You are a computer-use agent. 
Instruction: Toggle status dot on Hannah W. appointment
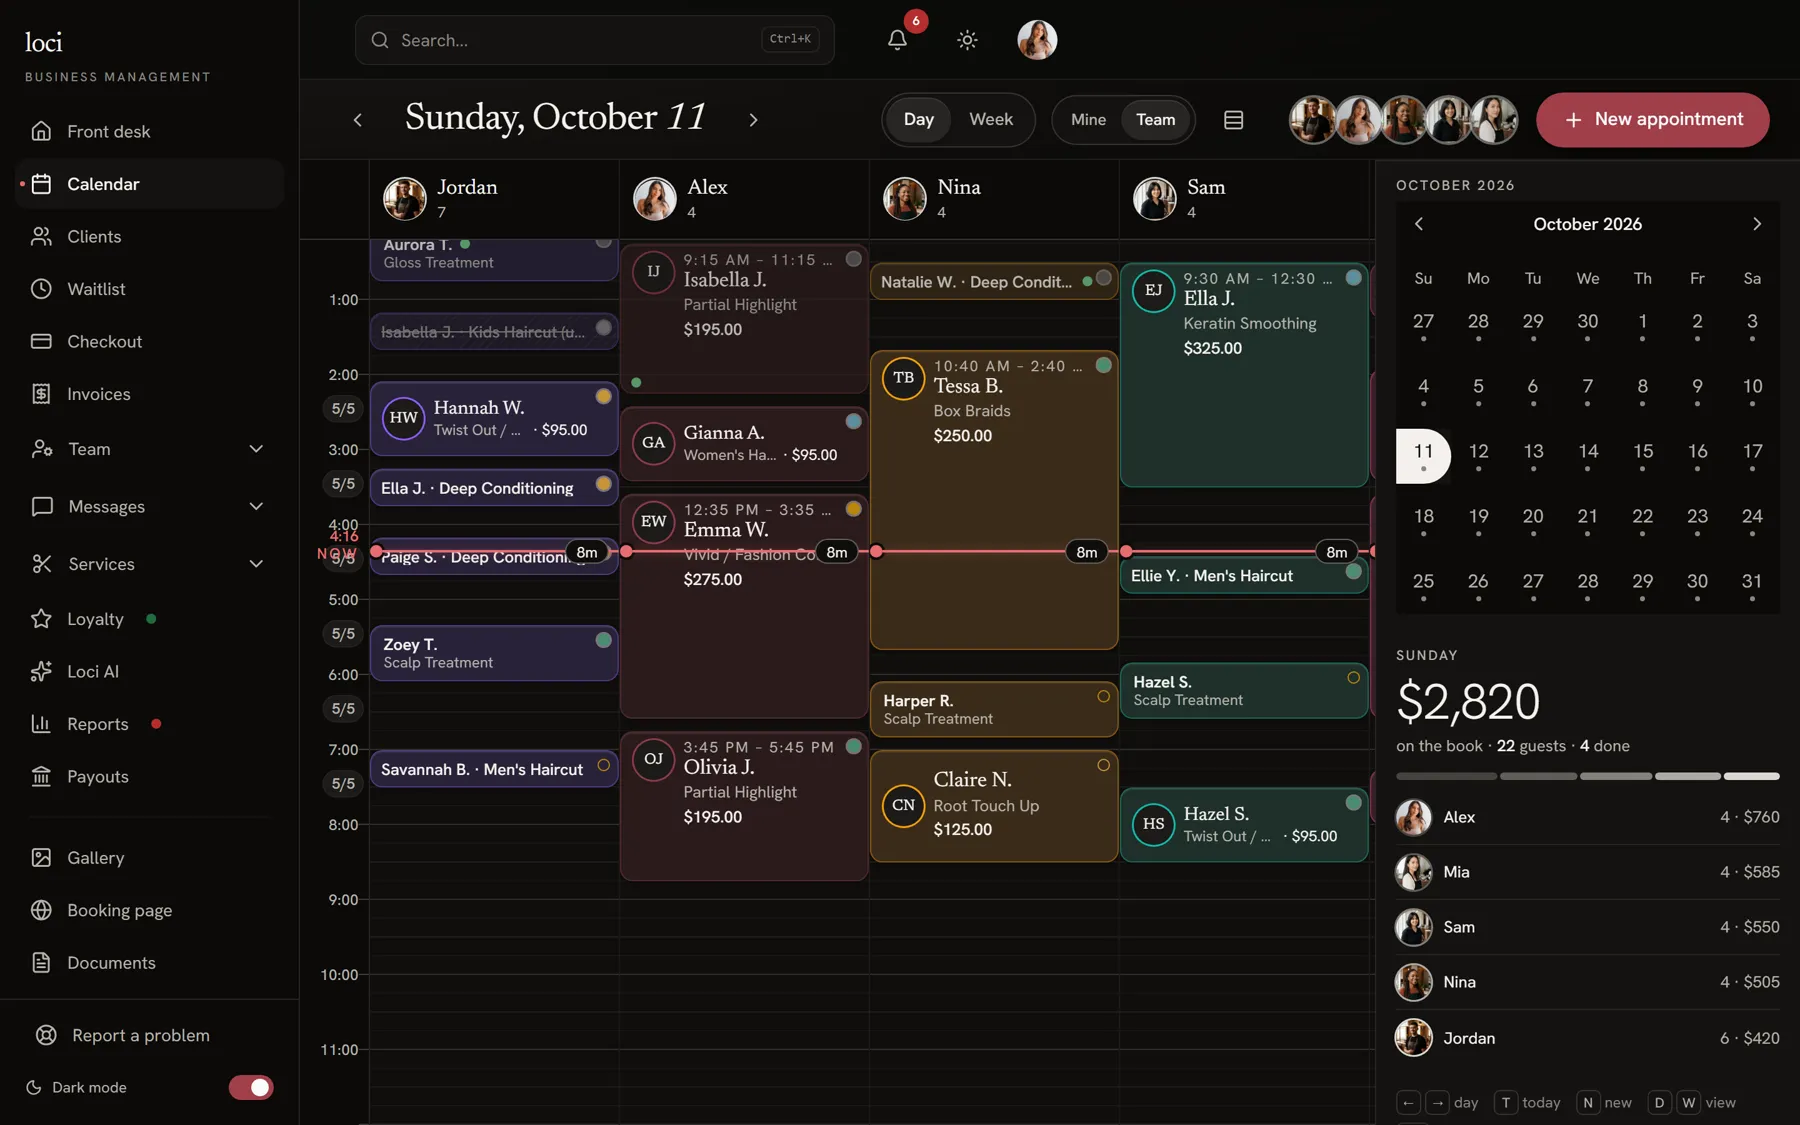point(603,396)
